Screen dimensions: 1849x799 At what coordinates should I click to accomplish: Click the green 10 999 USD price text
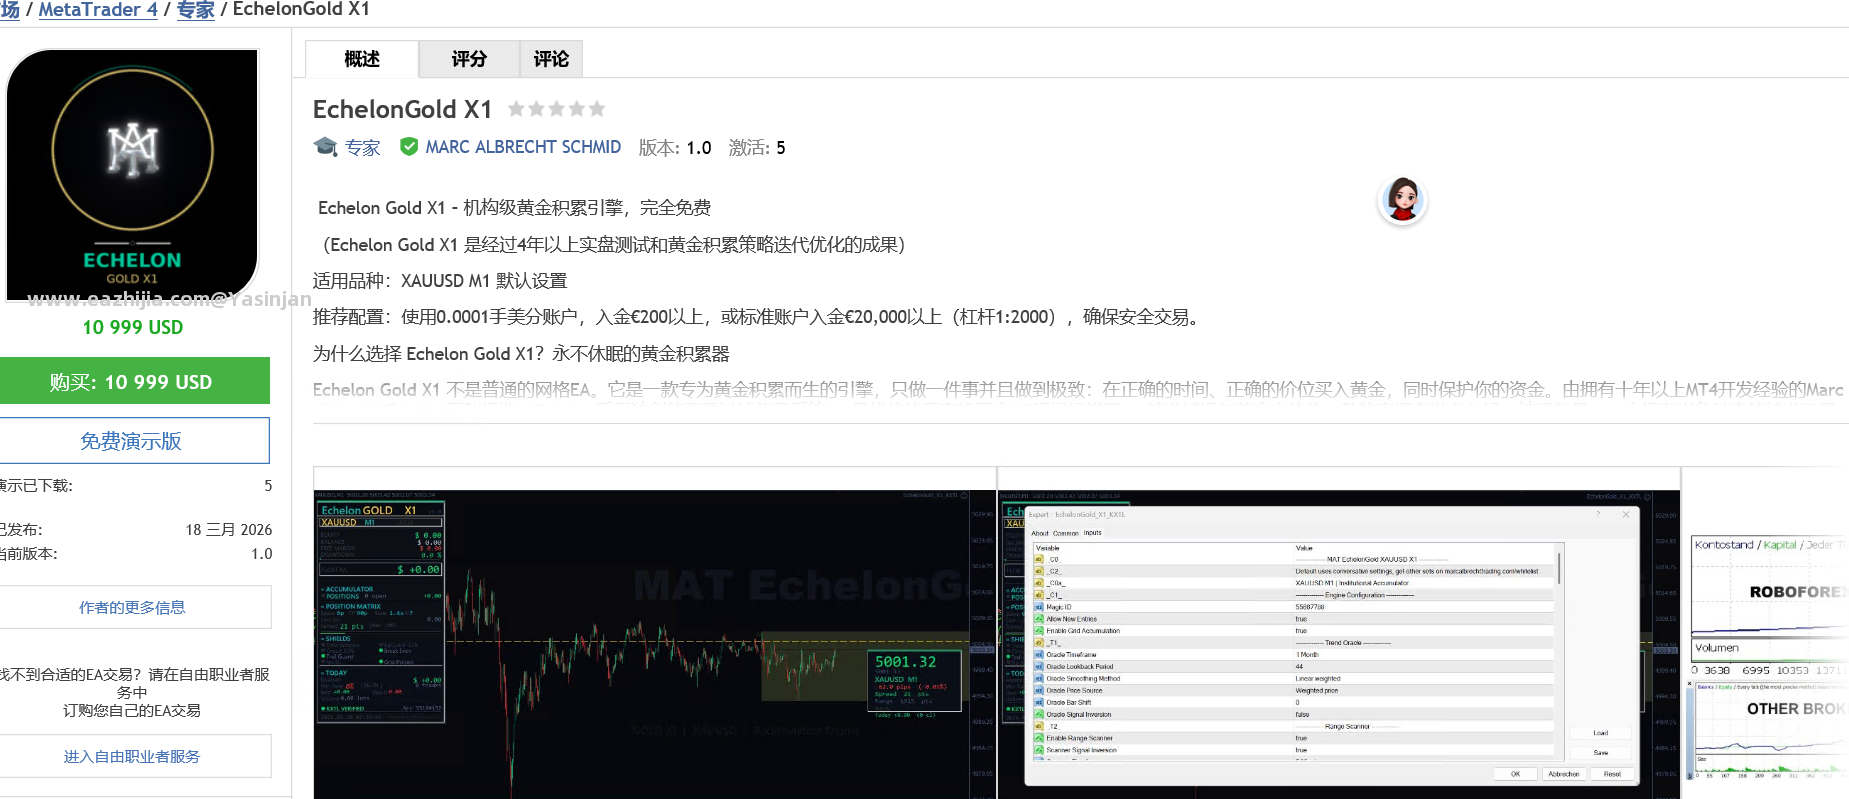click(x=133, y=327)
